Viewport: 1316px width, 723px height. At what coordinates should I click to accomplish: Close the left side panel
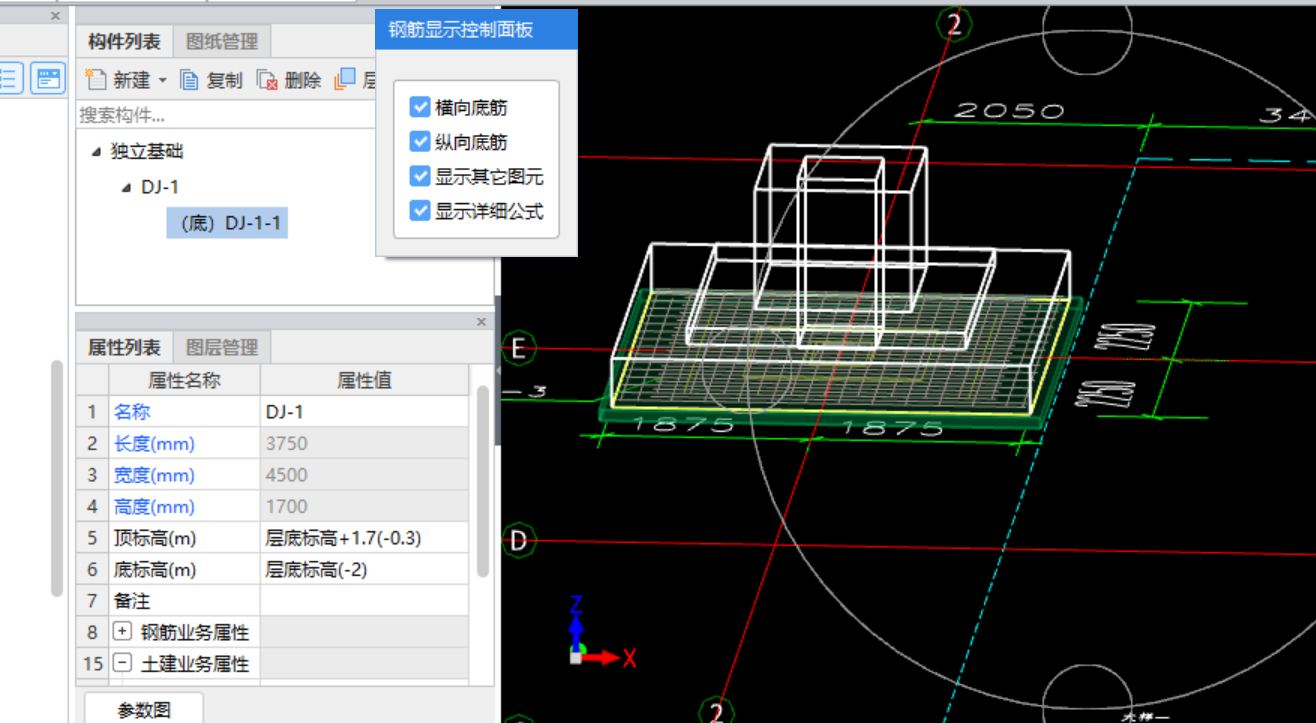click(55, 16)
